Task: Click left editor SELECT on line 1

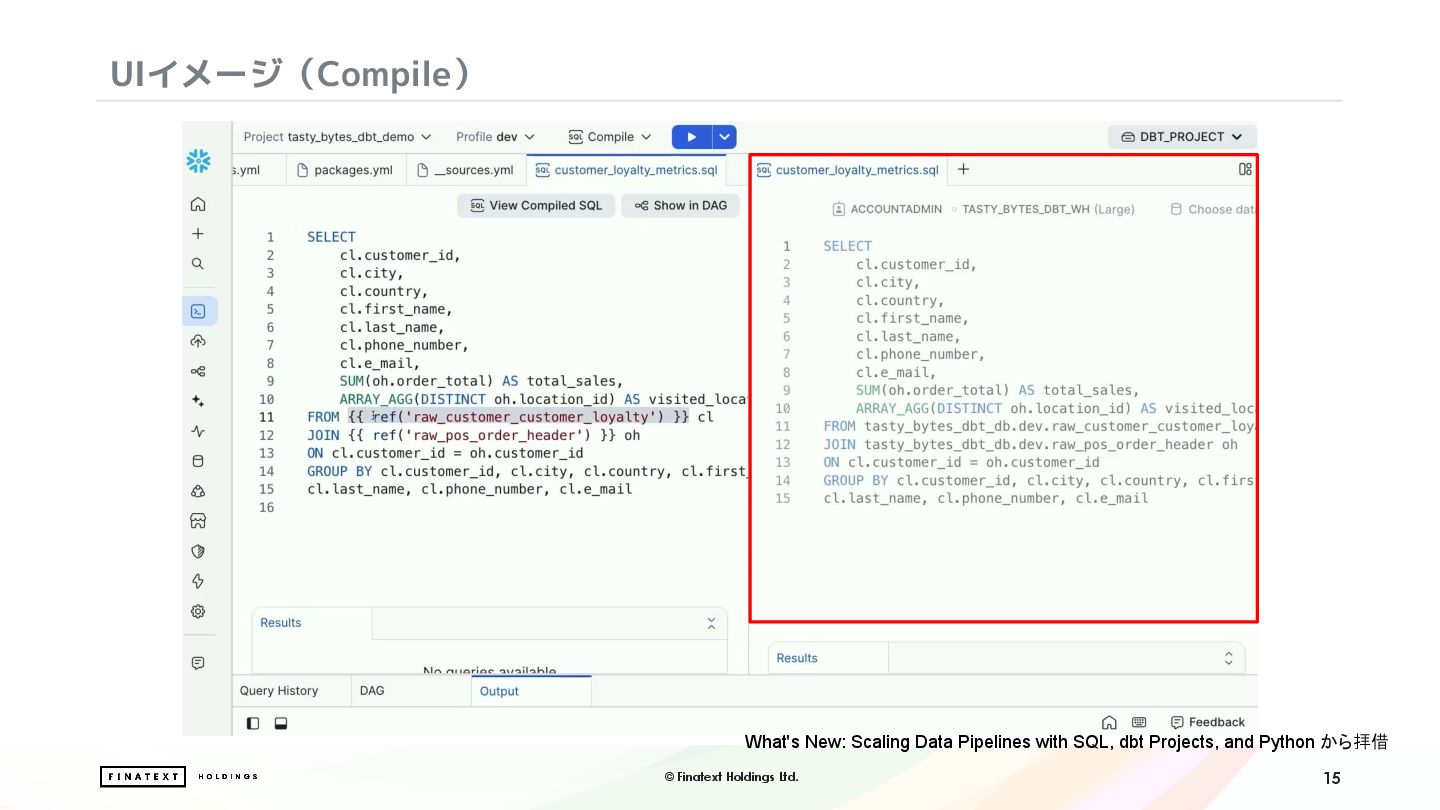Action: pos(331,237)
